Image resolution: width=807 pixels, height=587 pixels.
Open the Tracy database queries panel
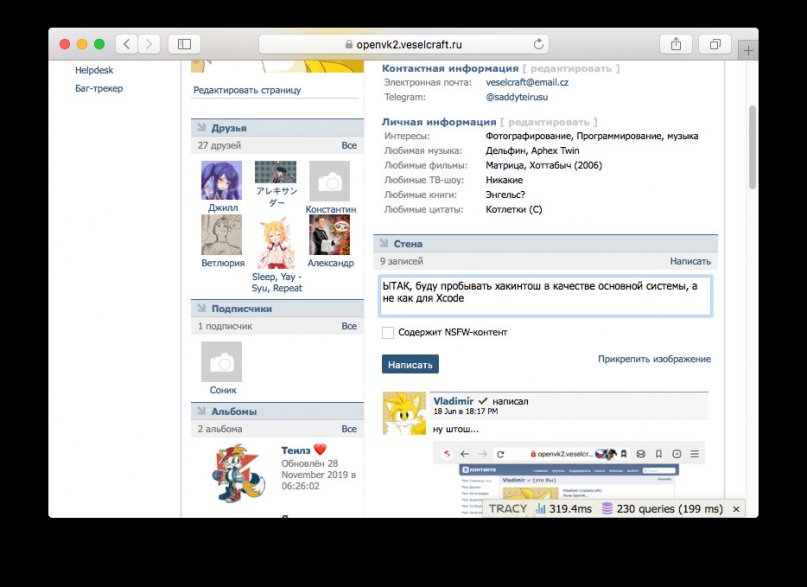[x=662, y=509]
